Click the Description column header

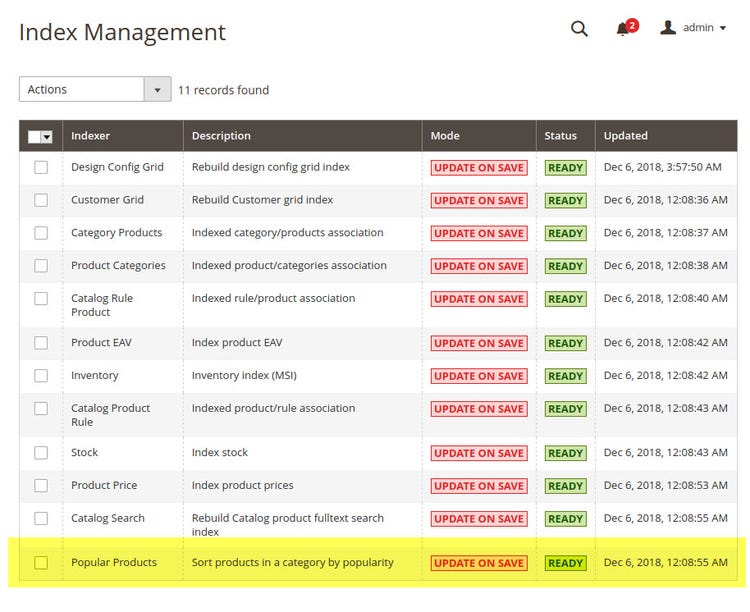[221, 136]
